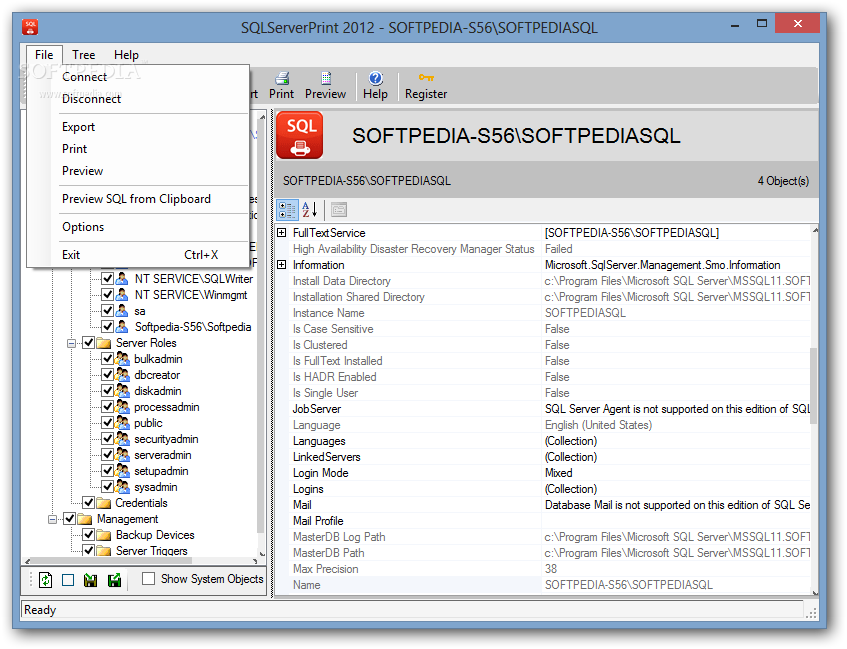Click the Management folder icon
The image size is (847, 649).
[x=85, y=519]
